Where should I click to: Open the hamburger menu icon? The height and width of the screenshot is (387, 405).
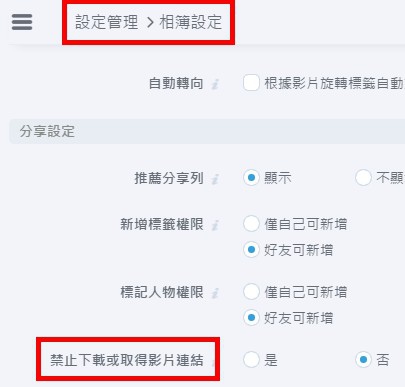tap(22, 22)
